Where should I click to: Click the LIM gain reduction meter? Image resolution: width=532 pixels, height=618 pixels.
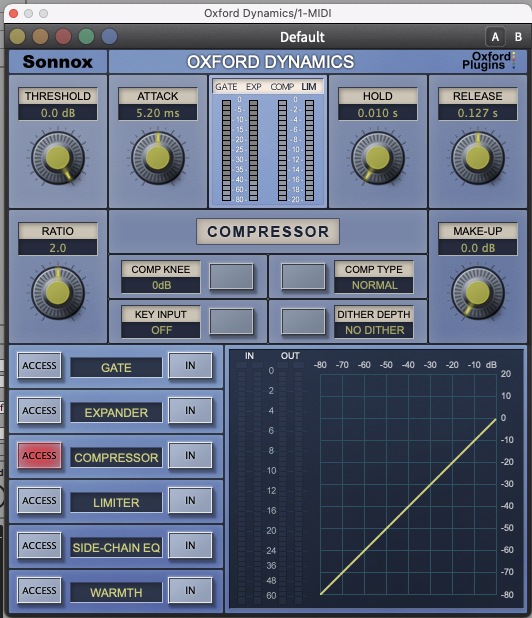click(x=309, y=151)
